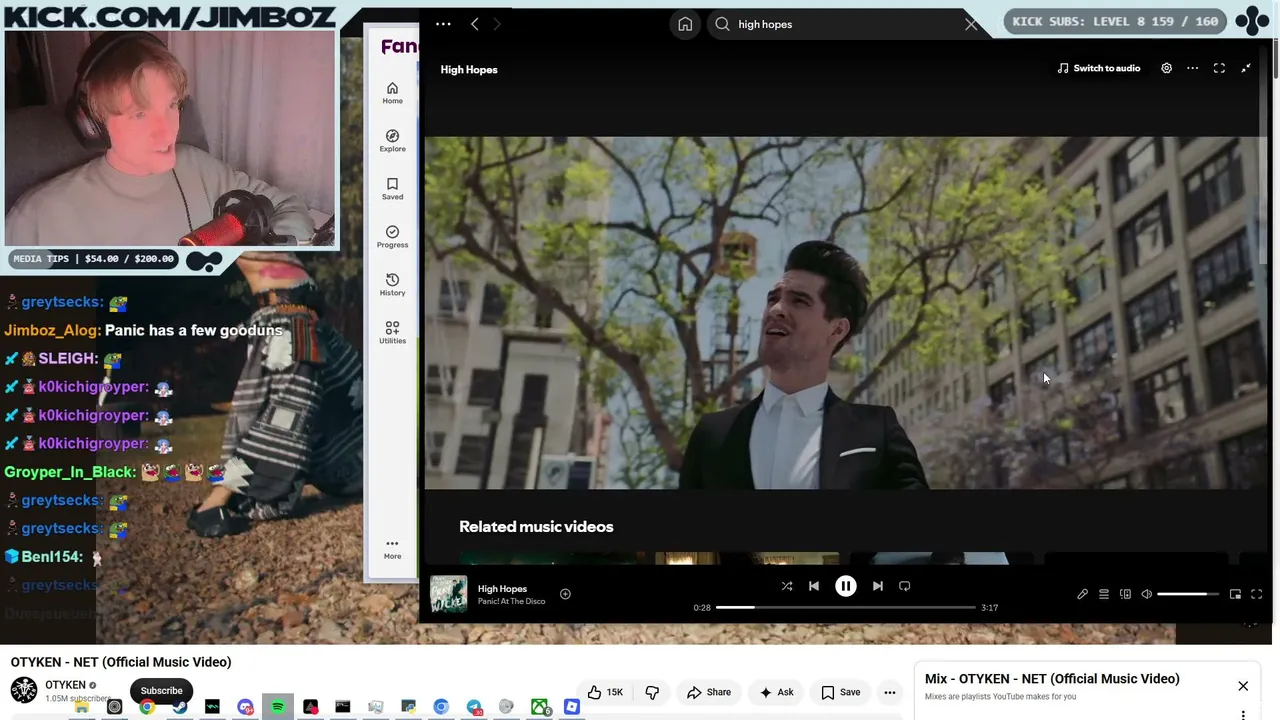The width and height of the screenshot is (1280, 720).
Task: Open High Hopes track link in player bar
Action: pyautogui.click(x=502, y=589)
